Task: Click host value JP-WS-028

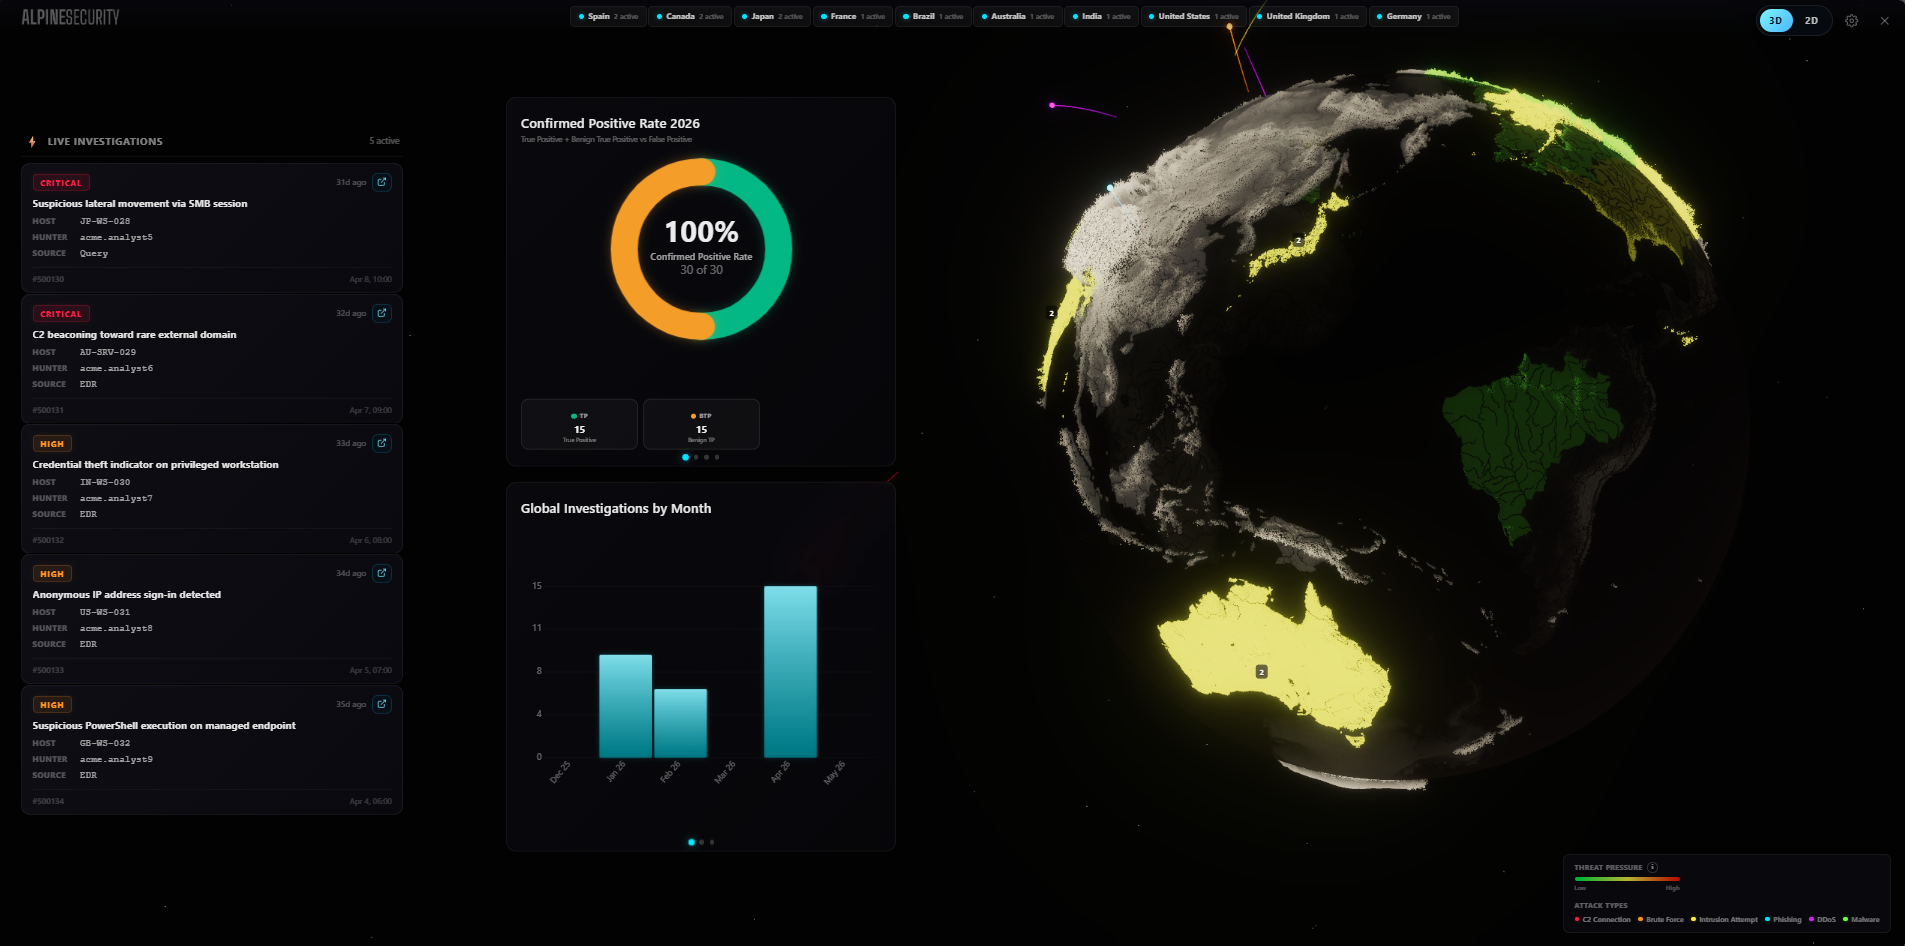Action: click(x=105, y=221)
